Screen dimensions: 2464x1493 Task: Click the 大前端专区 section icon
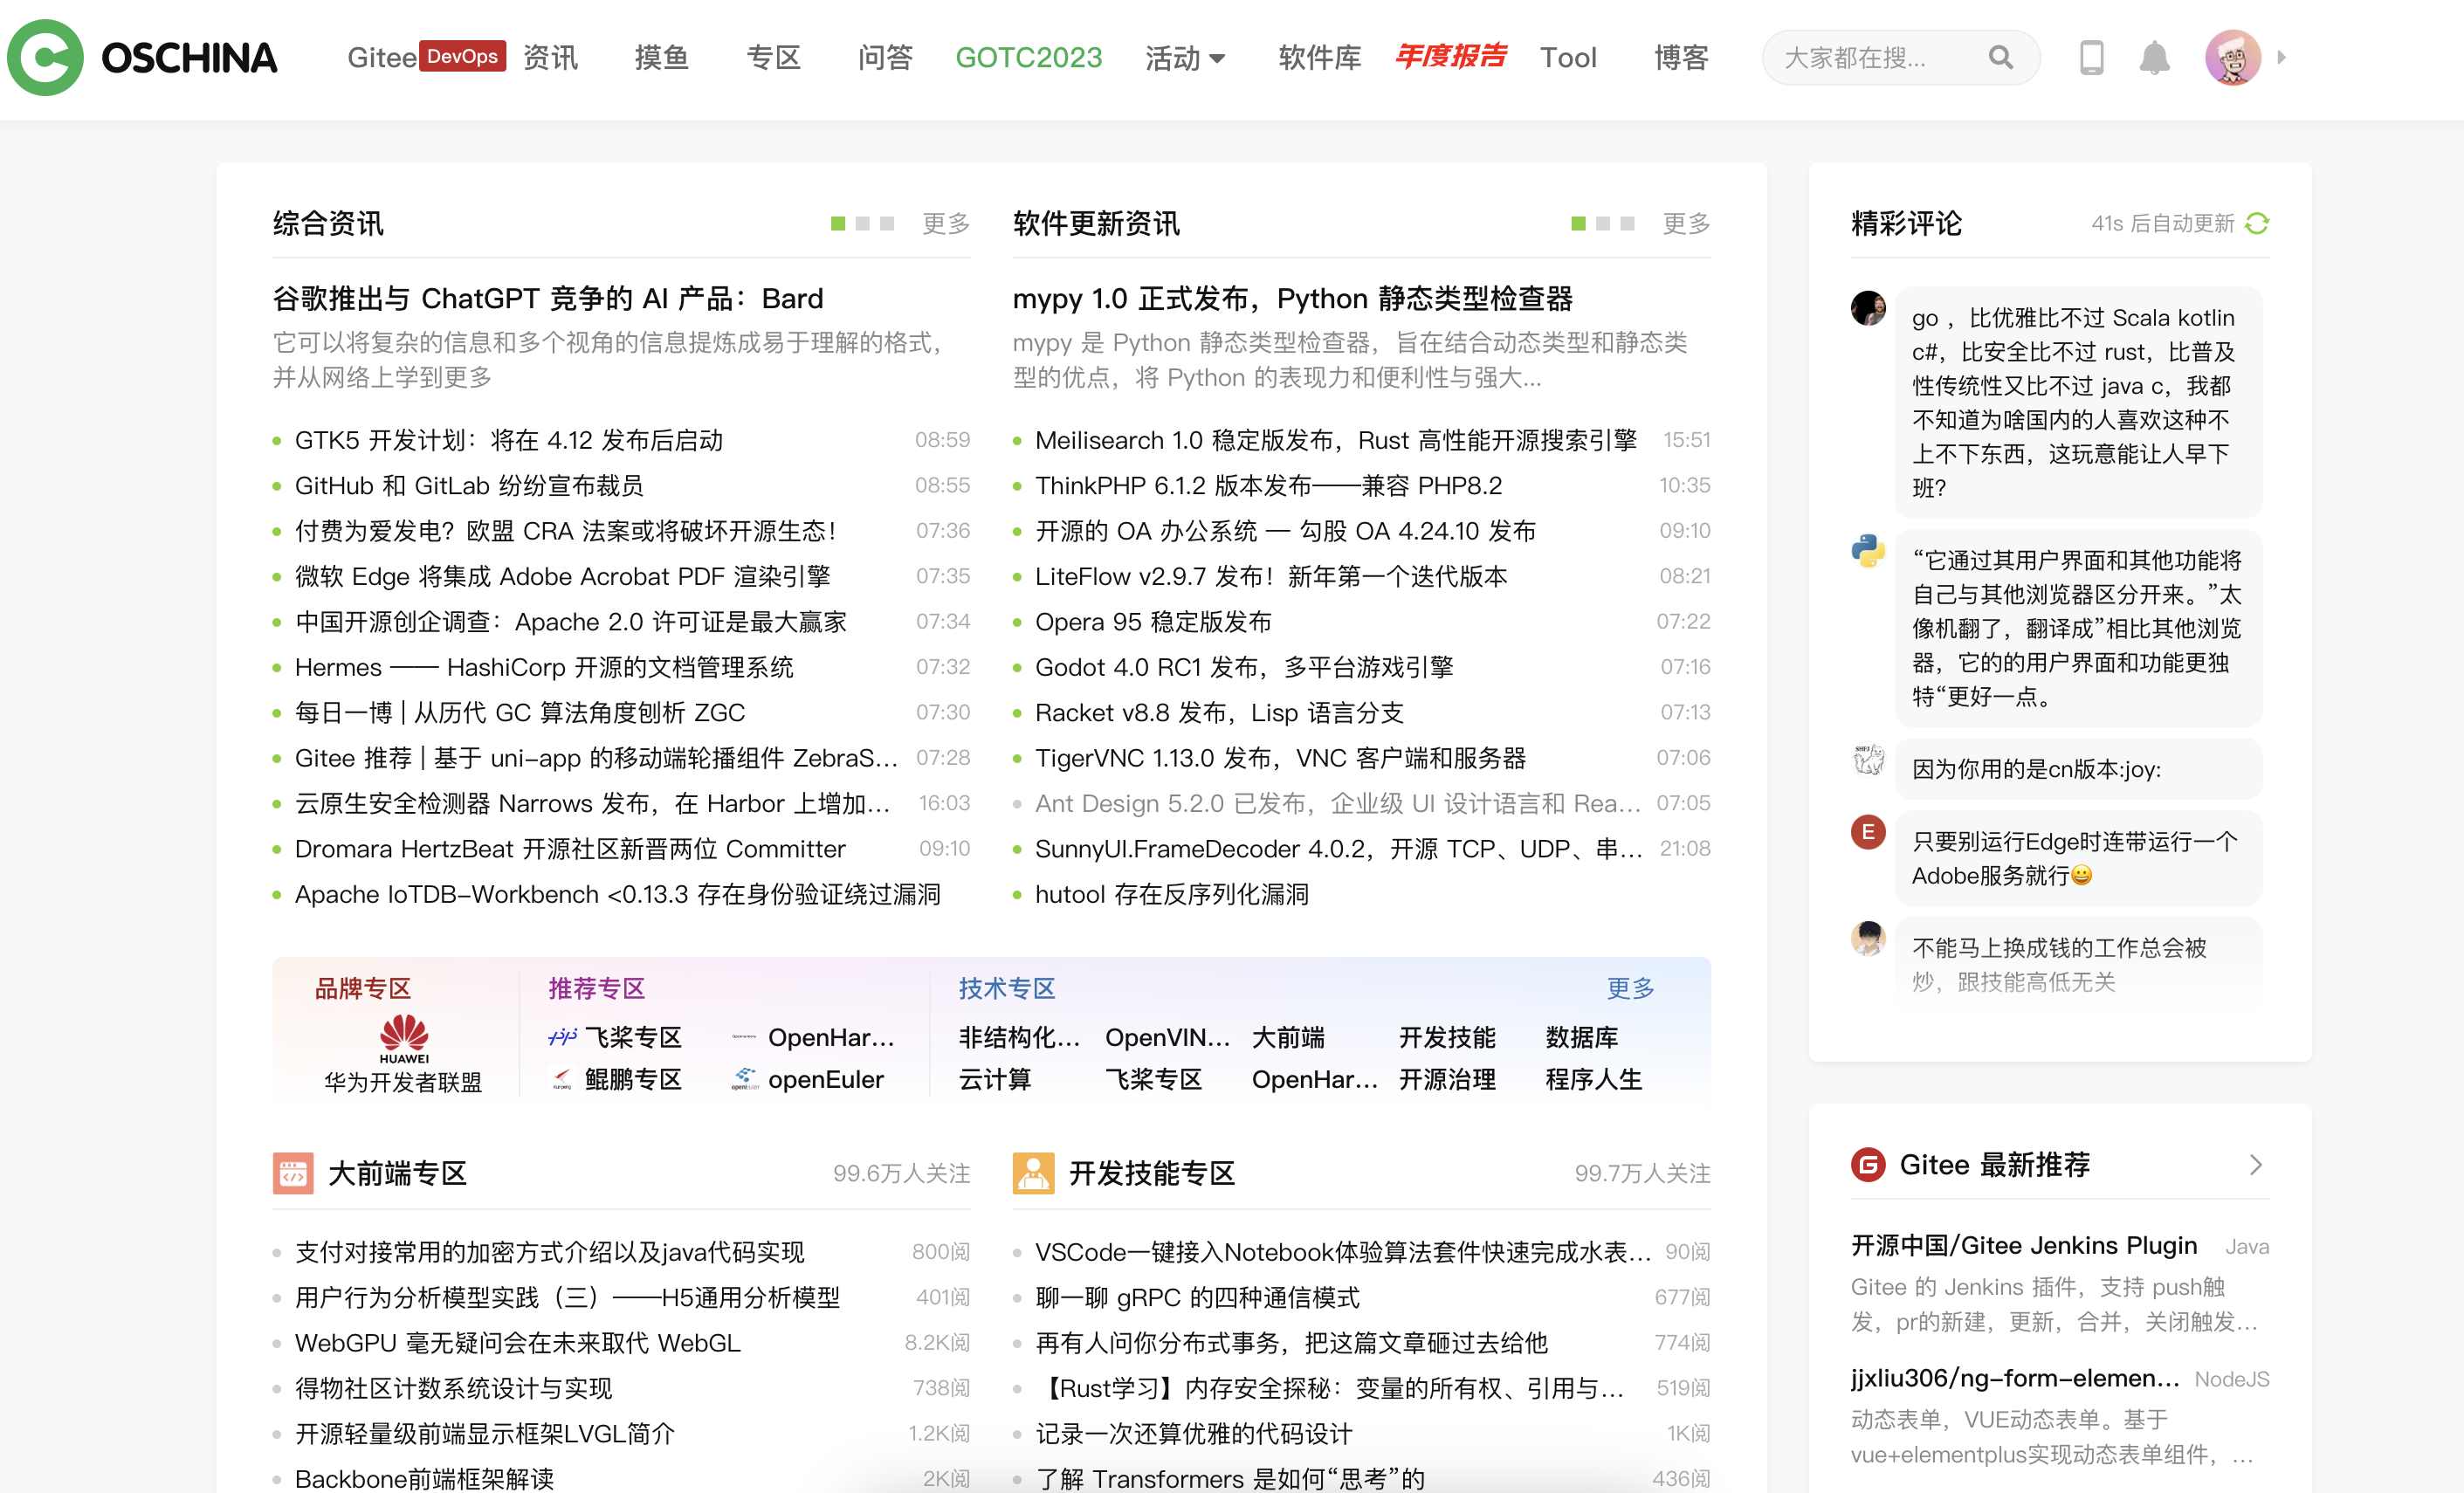pos(292,1173)
